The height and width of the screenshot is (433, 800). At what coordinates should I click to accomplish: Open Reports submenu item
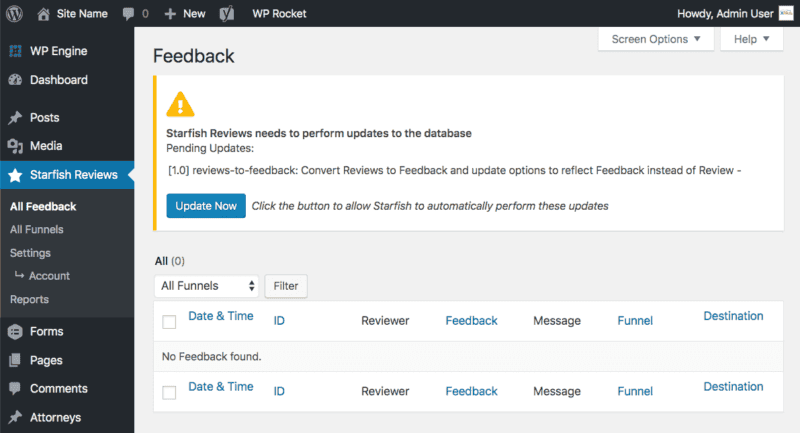29,299
